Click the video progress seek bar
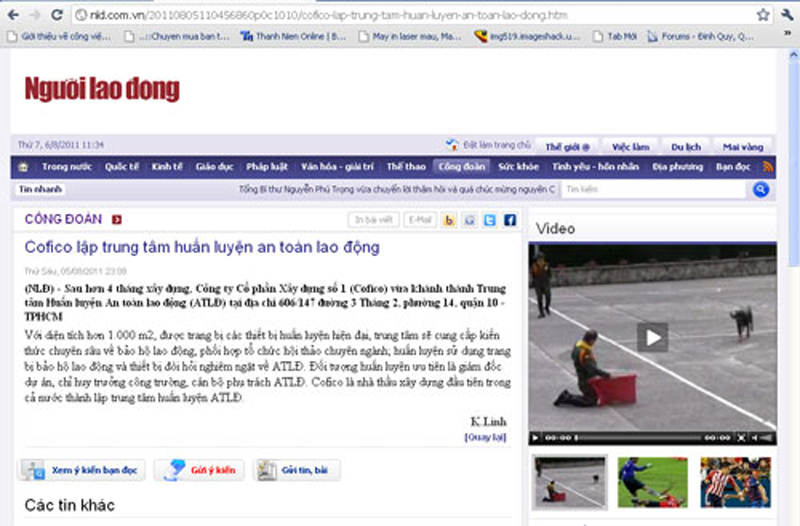Screen dimensions: 800x526 (638, 438)
